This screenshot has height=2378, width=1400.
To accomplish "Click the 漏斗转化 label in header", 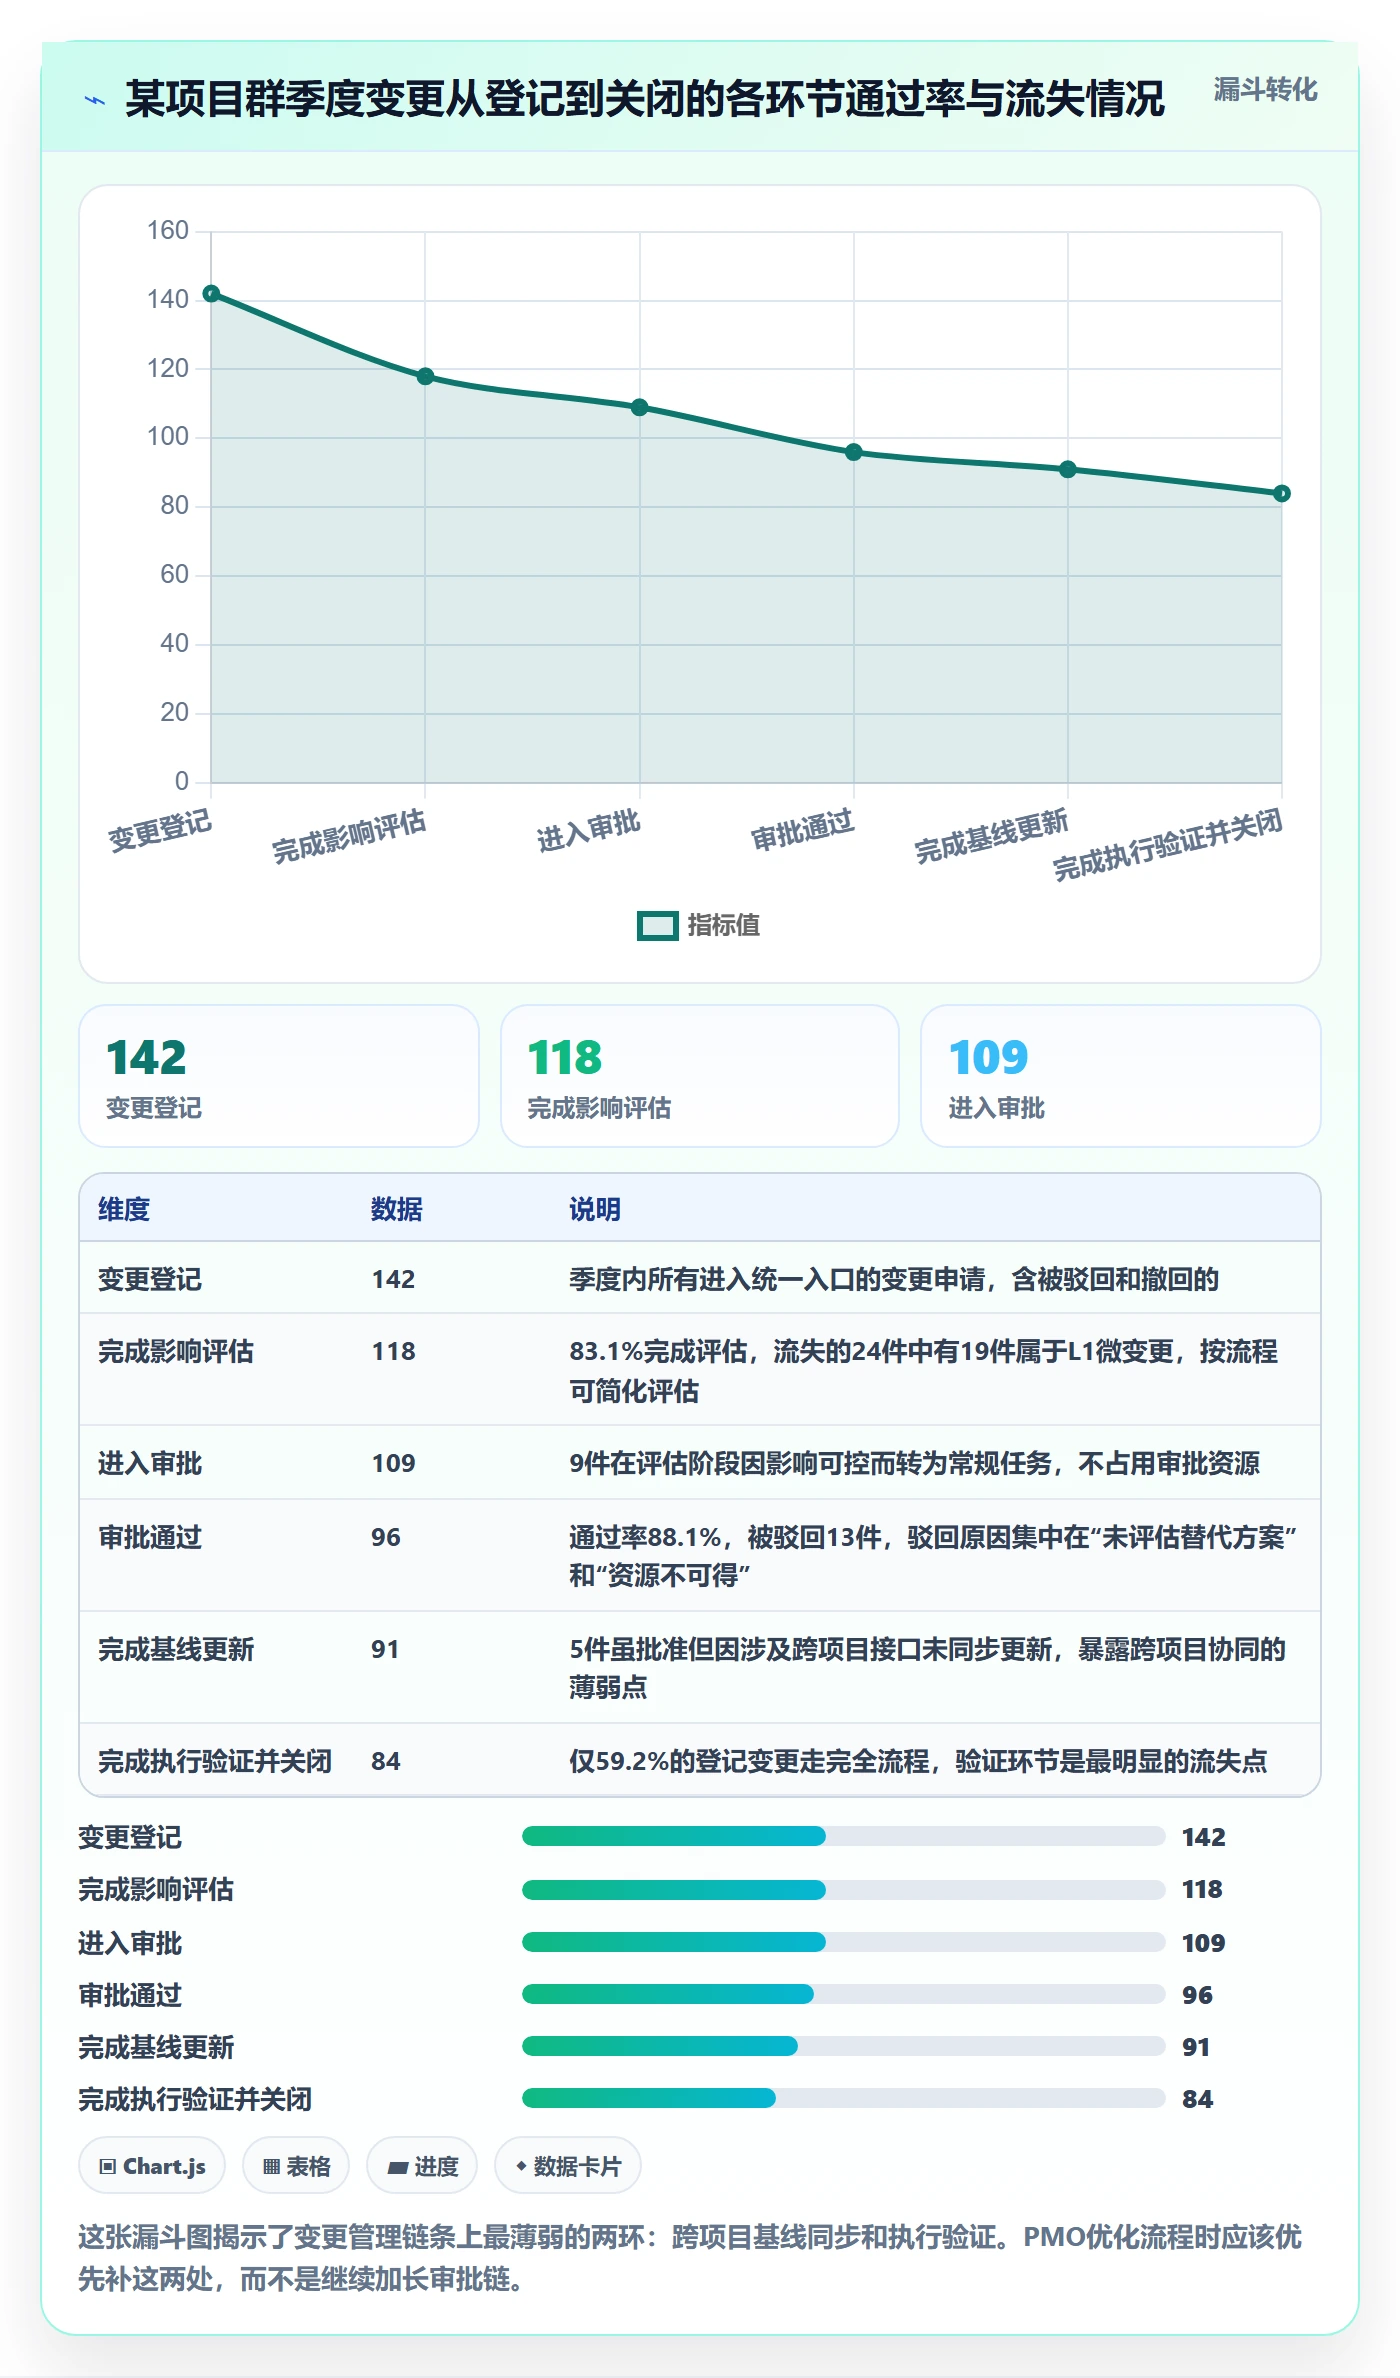I will [1265, 90].
